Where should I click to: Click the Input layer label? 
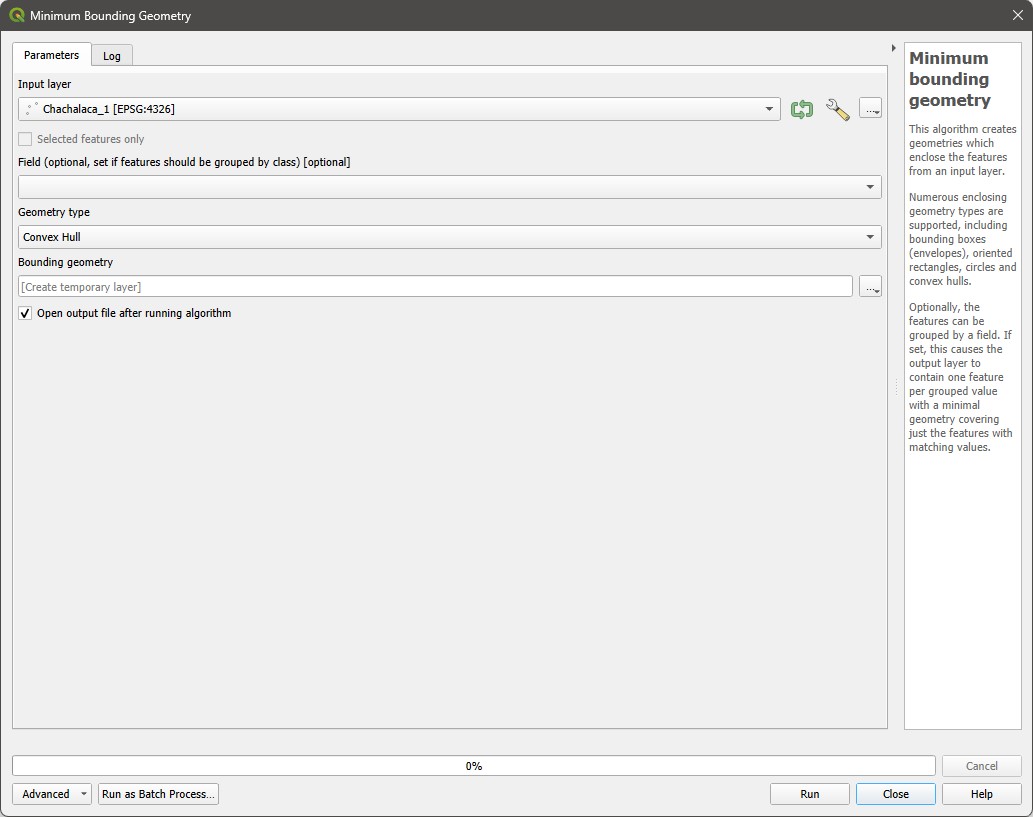(44, 84)
